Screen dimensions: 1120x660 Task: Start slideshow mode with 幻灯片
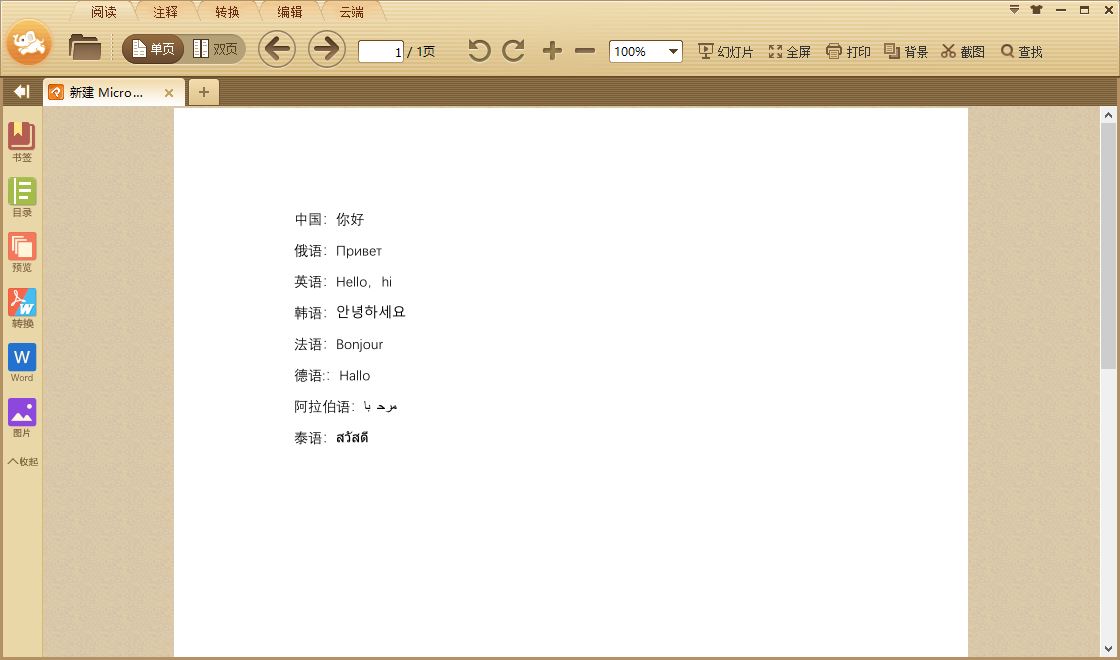tap(725, 51)
